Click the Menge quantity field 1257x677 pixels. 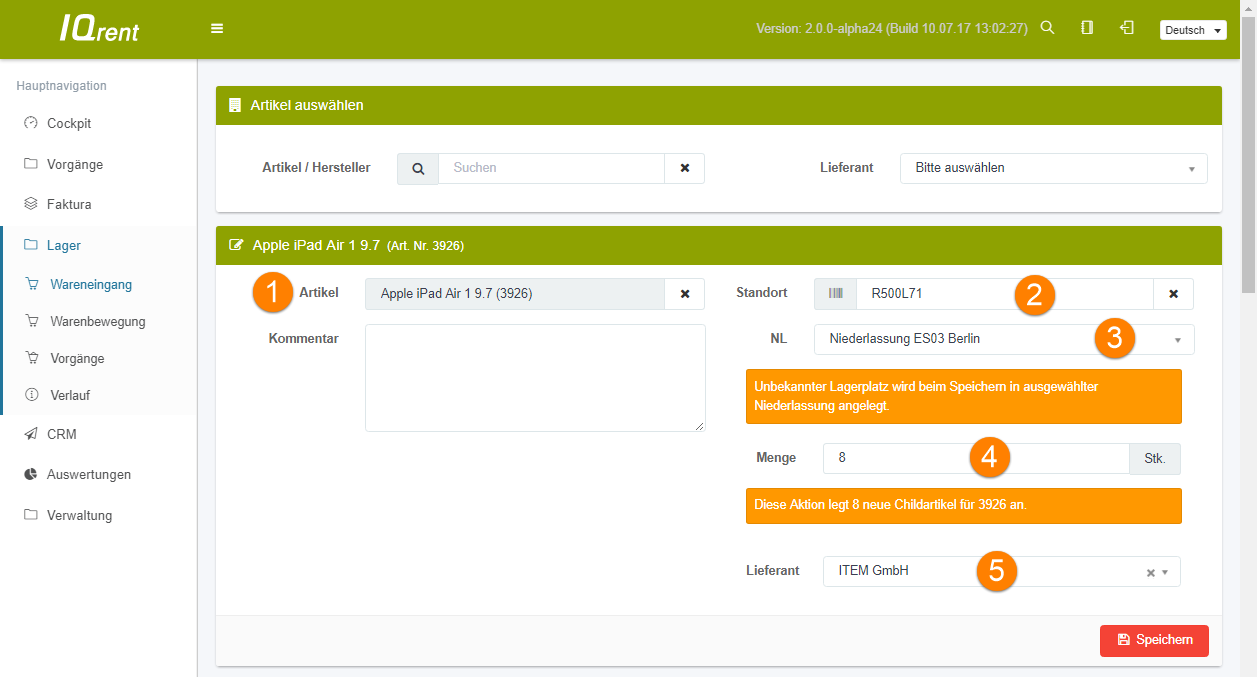976,458
